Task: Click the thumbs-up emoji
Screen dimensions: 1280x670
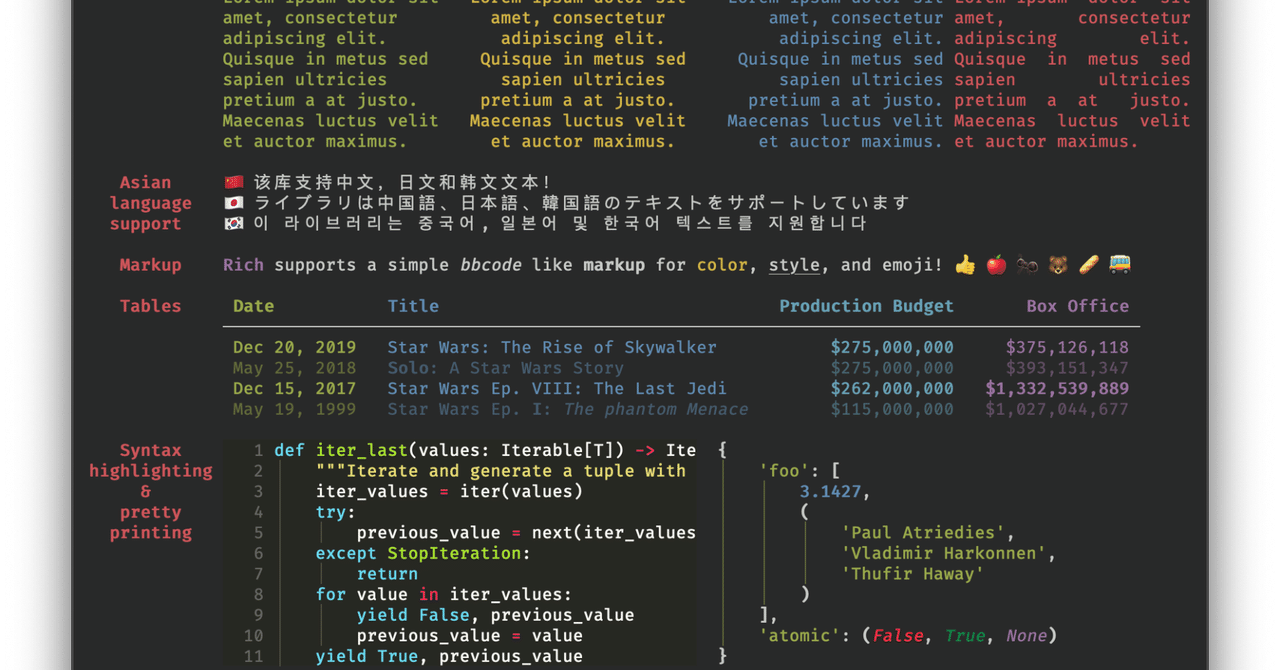Action: point(965,264)
